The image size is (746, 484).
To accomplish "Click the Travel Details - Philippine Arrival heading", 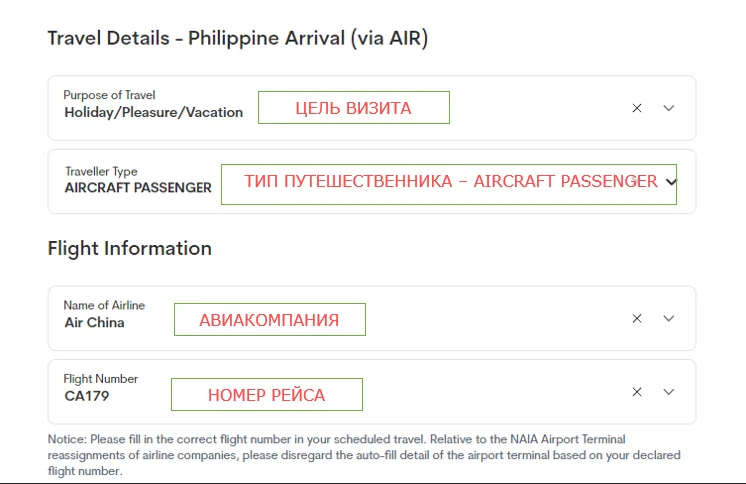I will tap(238, 39).
